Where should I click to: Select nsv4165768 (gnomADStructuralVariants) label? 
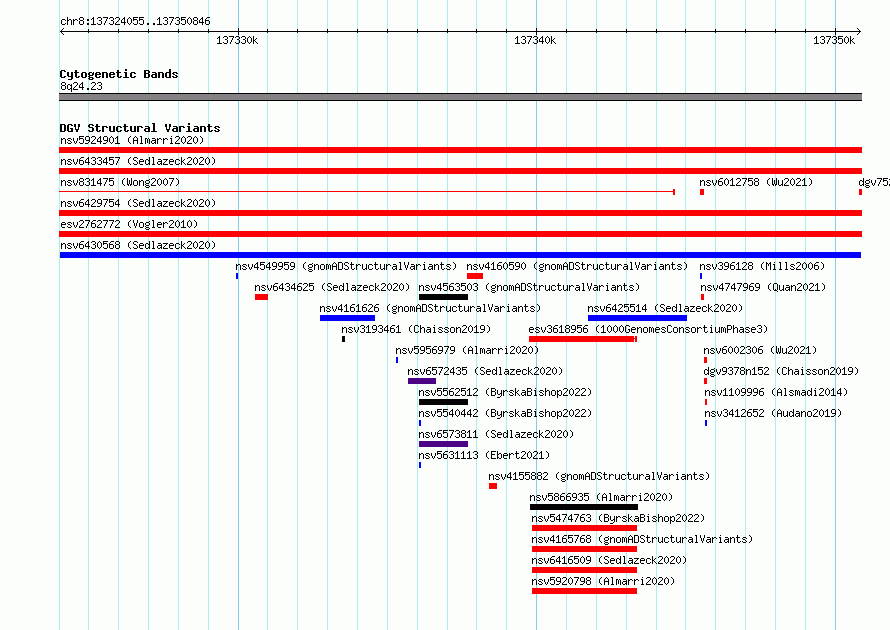[642, 539]
